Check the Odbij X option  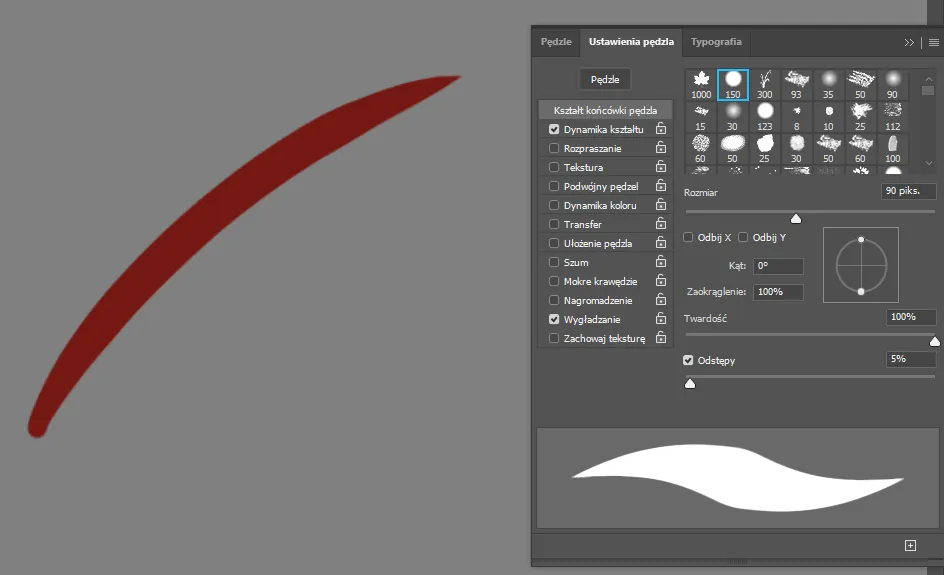coord(688,237)
